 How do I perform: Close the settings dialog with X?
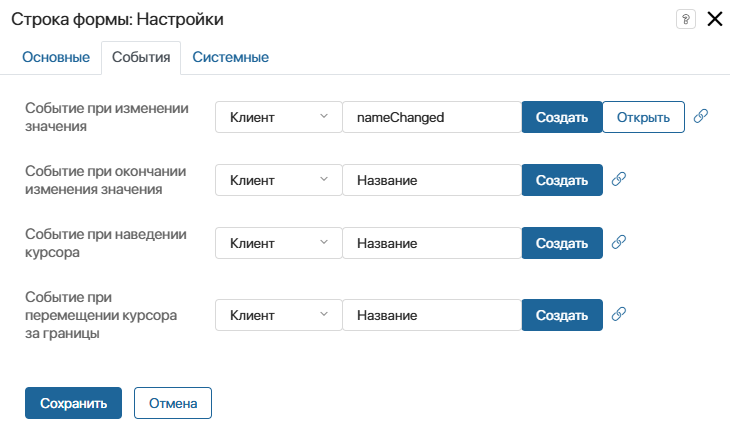click(714, 19)
